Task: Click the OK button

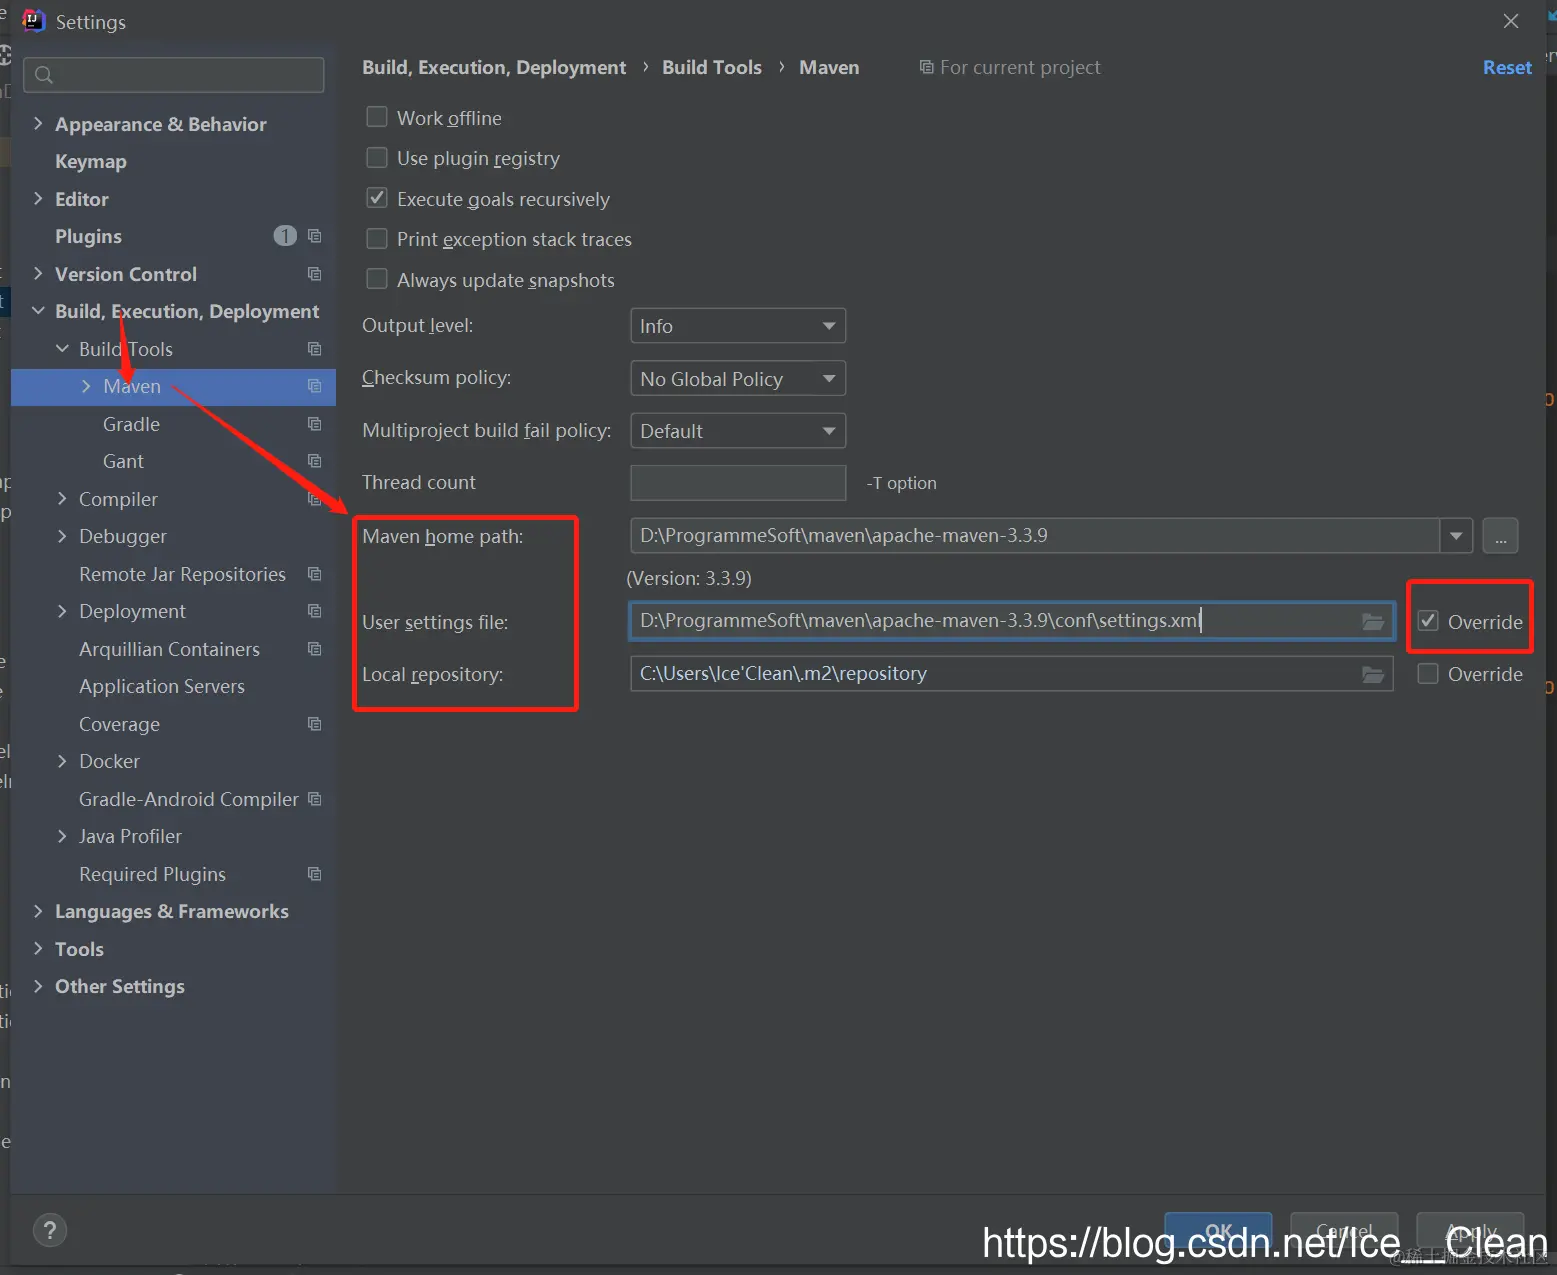Action: (x=1218, y=1231)
